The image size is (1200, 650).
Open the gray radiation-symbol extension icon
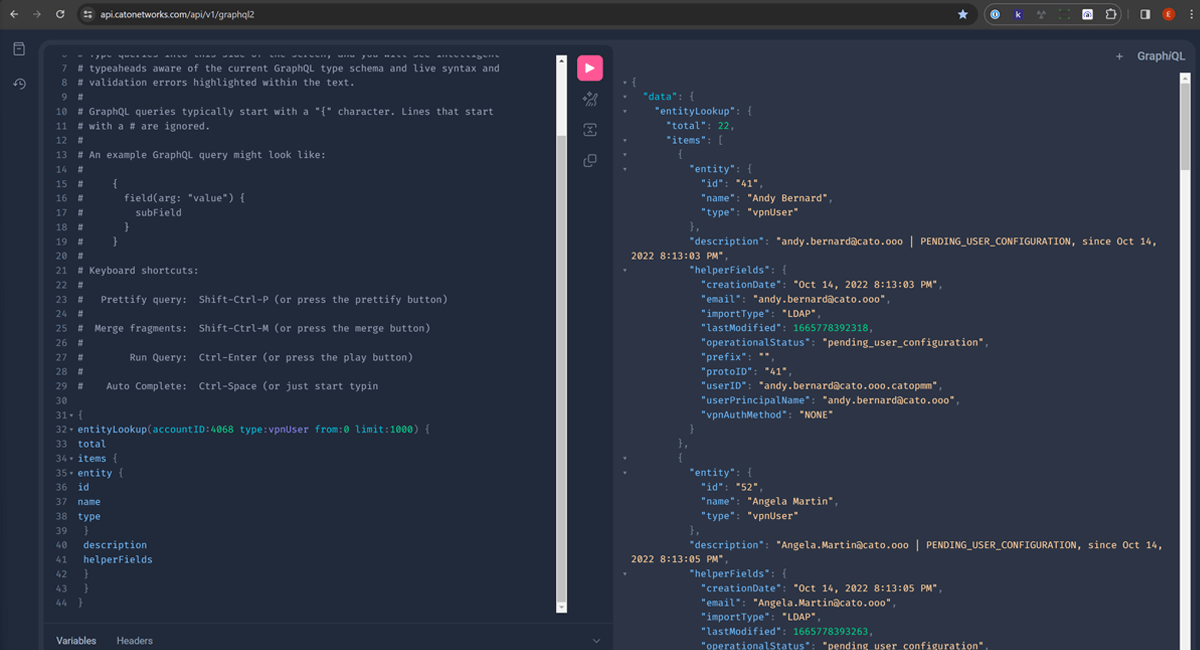click(1041, 15)
